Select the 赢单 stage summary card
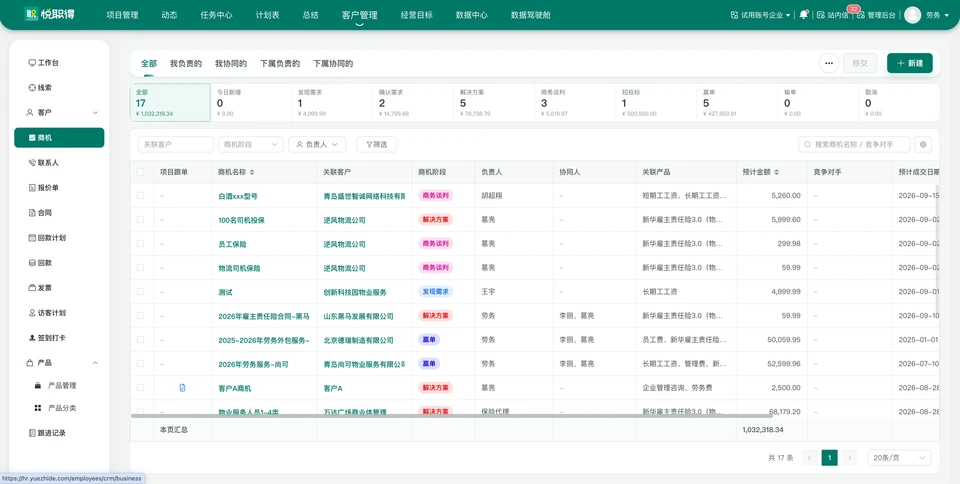The width and height of the screenshot is (960, 484). 737,103
